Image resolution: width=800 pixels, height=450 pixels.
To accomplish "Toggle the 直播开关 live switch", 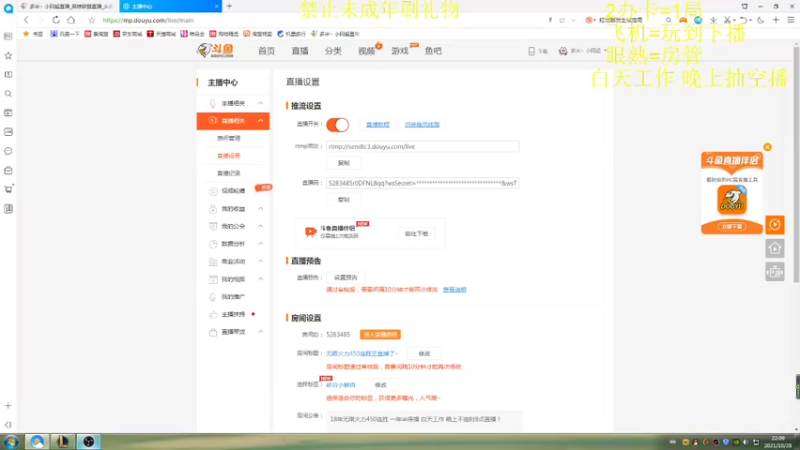I will click(338, 124).
